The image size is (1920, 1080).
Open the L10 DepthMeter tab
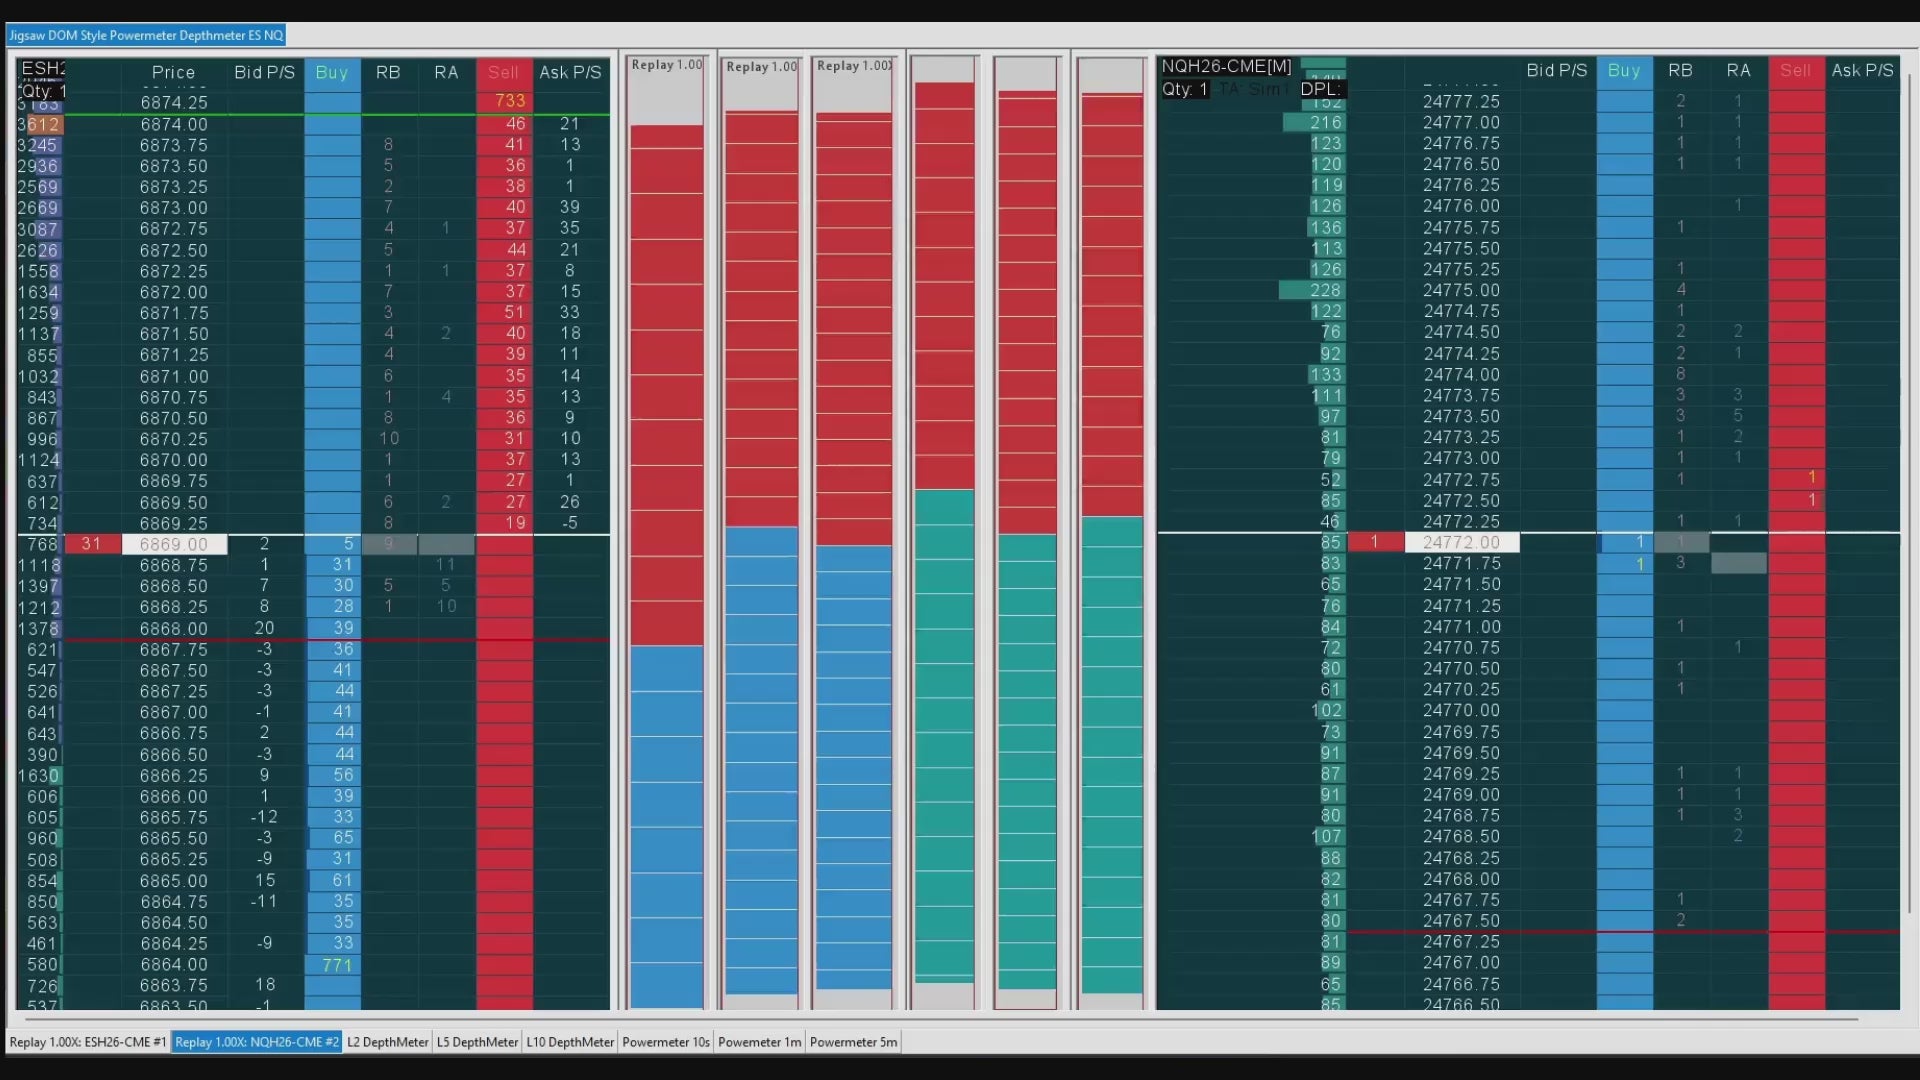570,1042
